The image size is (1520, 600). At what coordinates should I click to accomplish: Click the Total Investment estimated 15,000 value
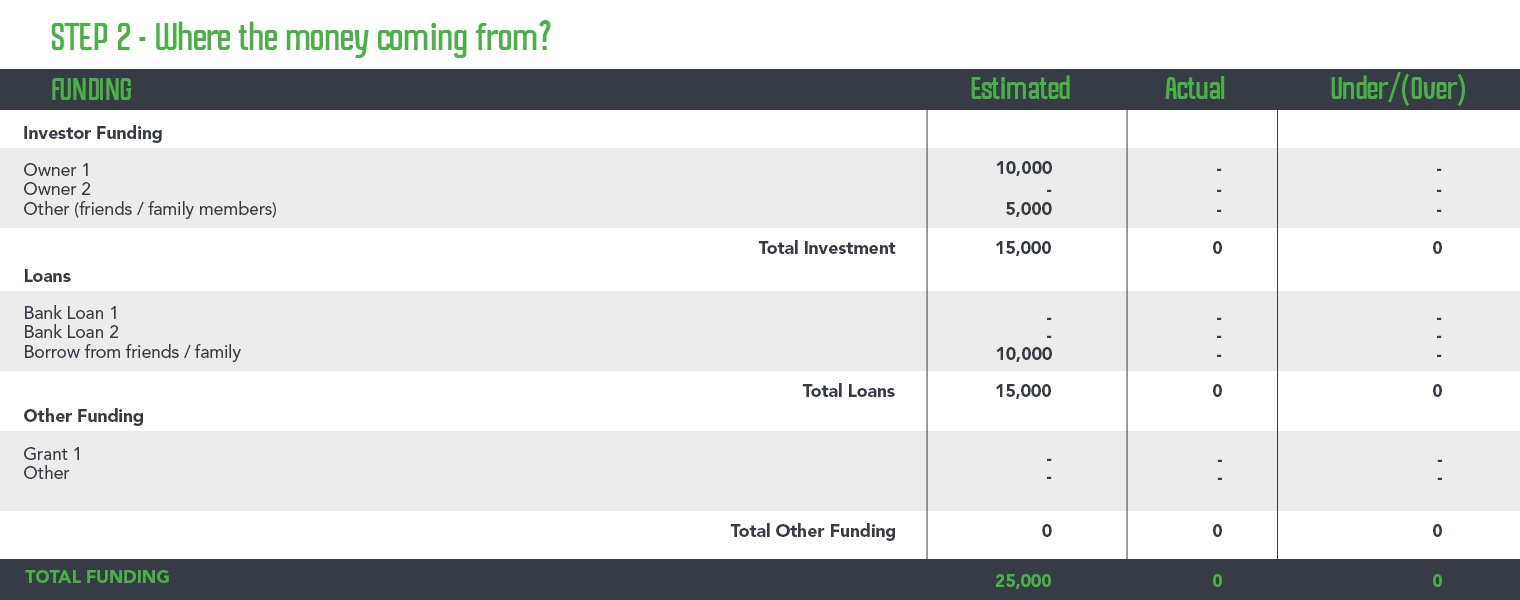(1023, 248)
